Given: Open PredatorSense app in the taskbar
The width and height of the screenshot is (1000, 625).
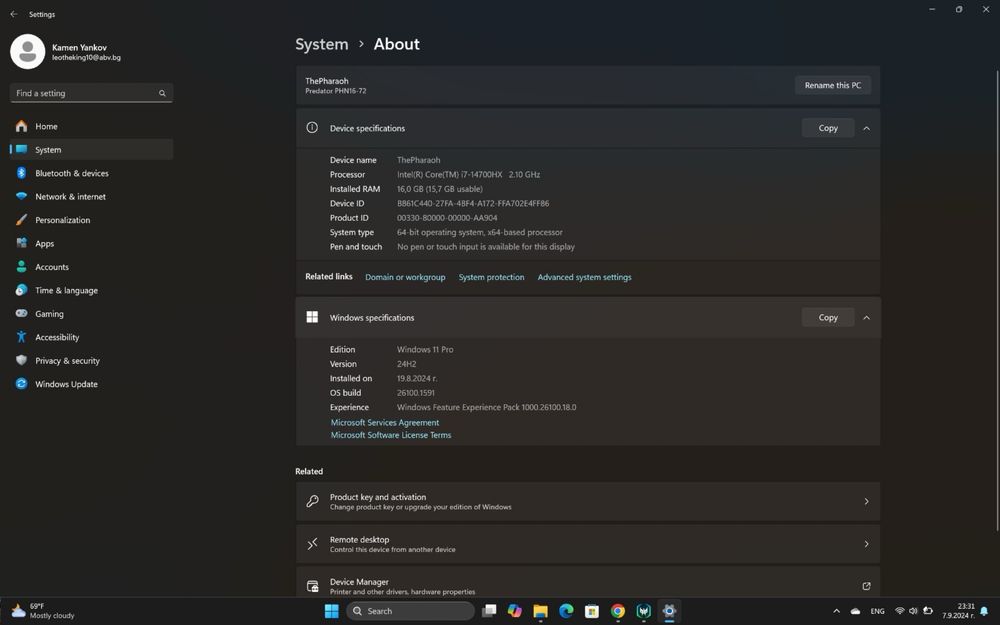Looking at the screenshot, I should click(x=643, y=611).
